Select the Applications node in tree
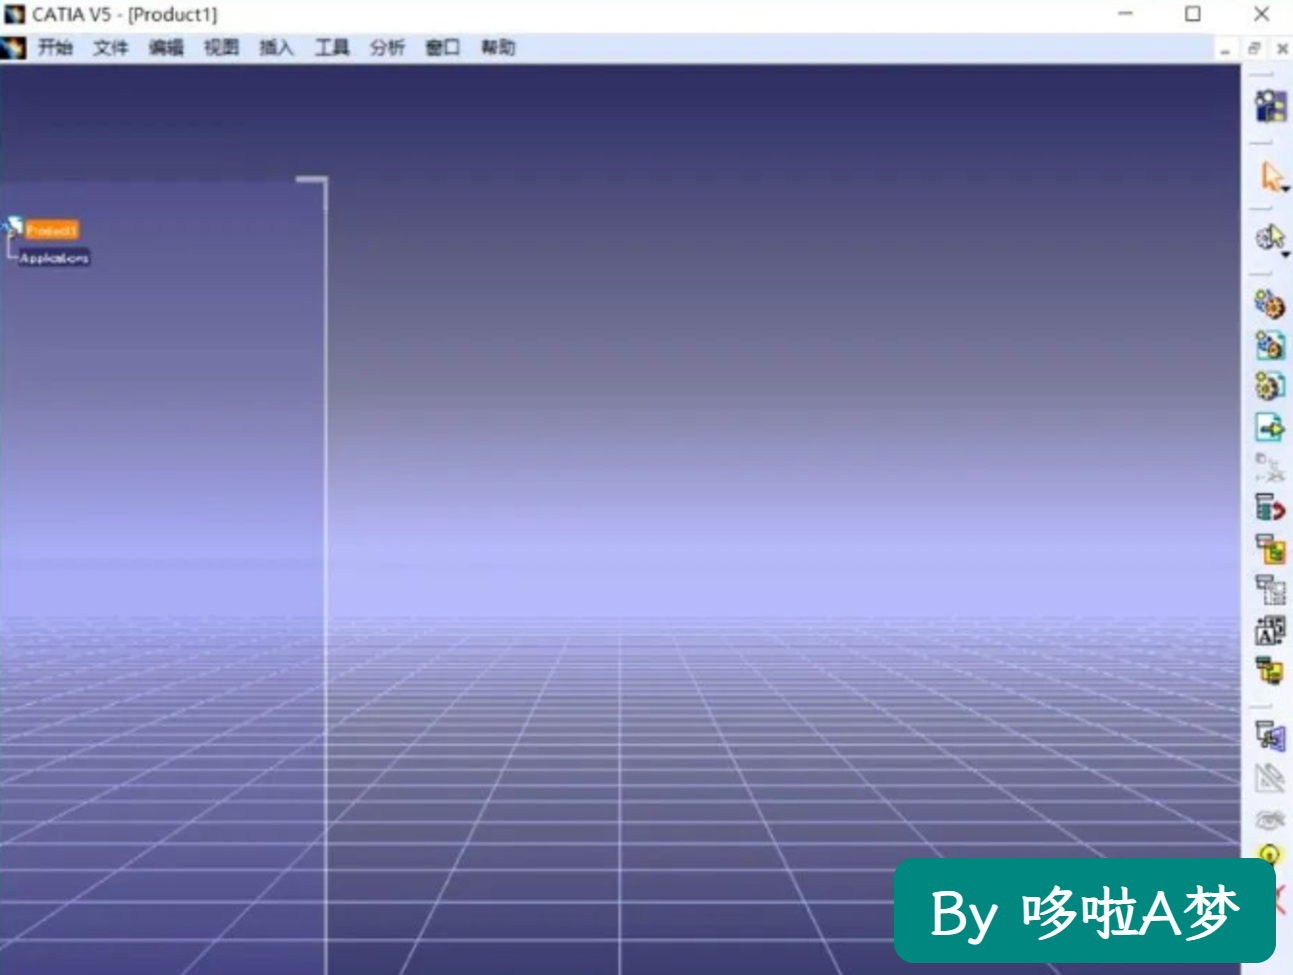This screenshot has width=1293, height=975. coord(54,258)
